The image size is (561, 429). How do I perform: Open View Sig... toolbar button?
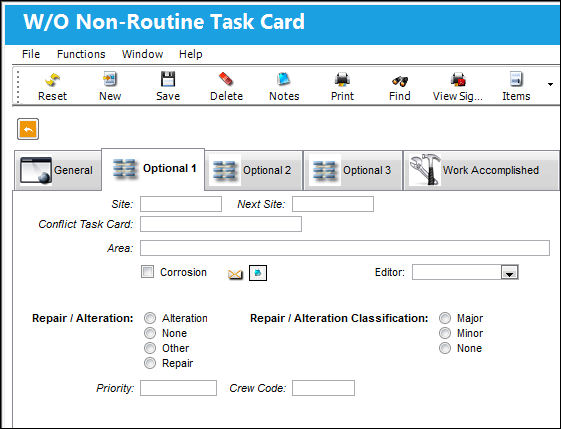point(458,86)
